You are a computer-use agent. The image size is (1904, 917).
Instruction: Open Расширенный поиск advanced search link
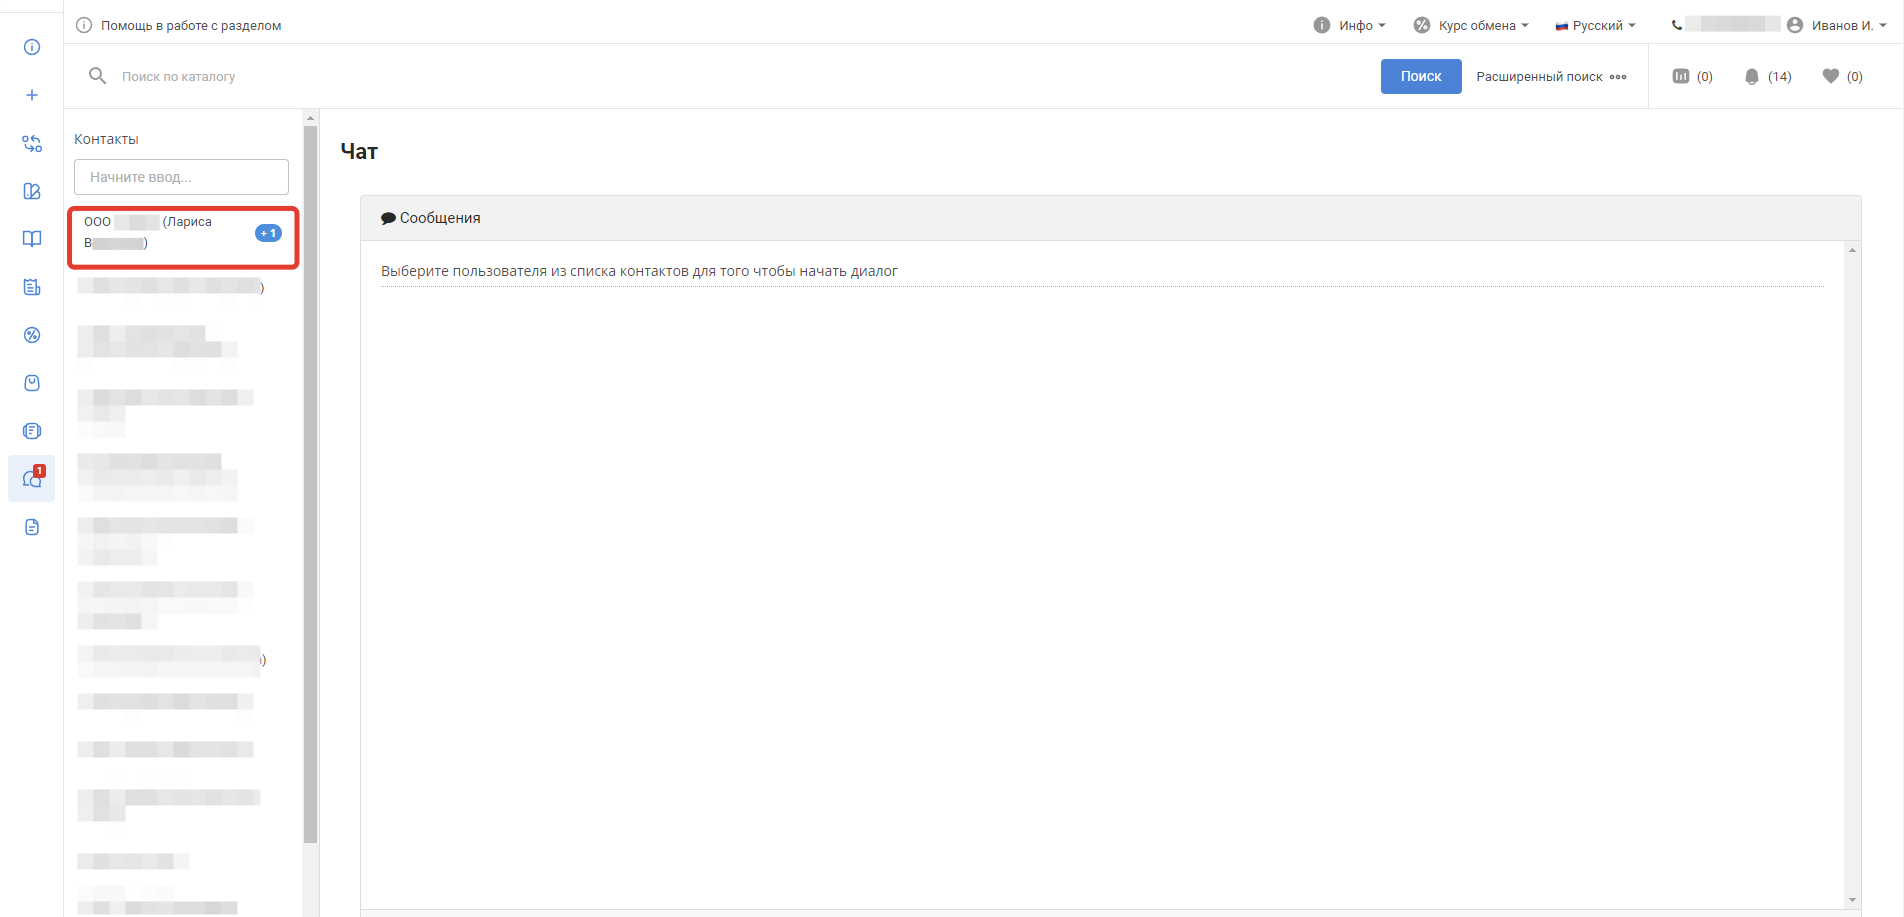click(x=1550, y=77)
